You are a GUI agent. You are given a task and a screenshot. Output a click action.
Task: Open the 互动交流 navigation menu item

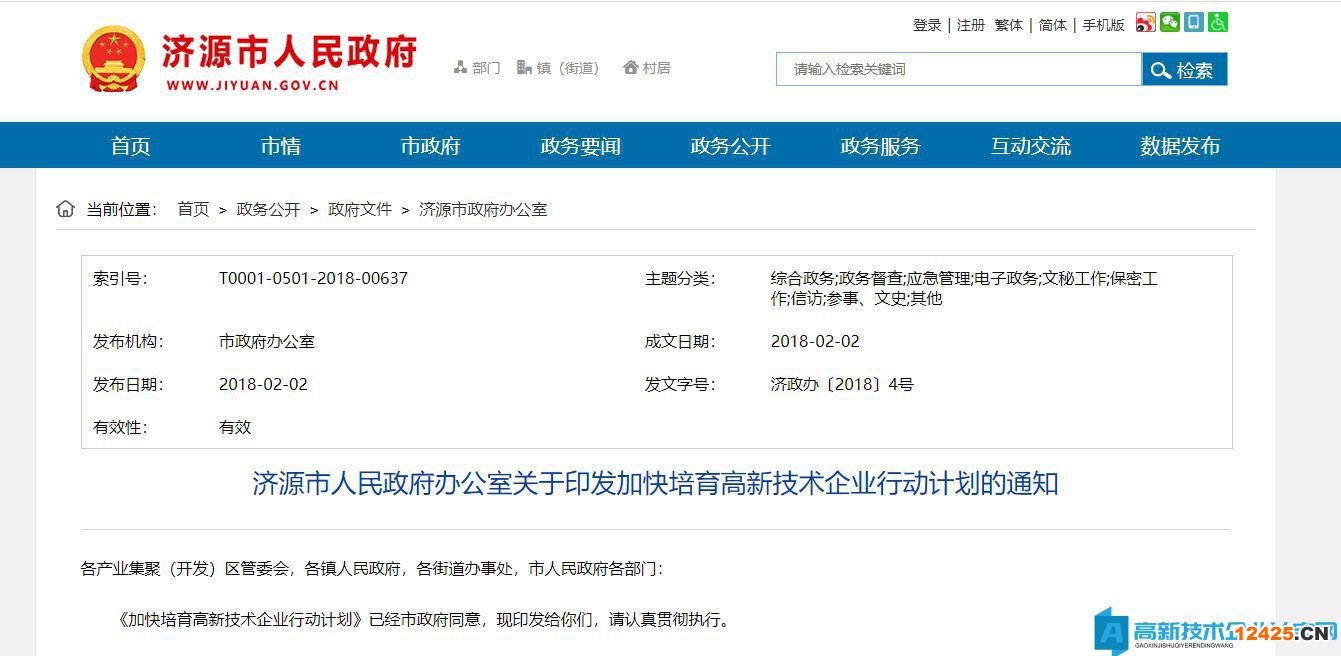coord(1031,146)
